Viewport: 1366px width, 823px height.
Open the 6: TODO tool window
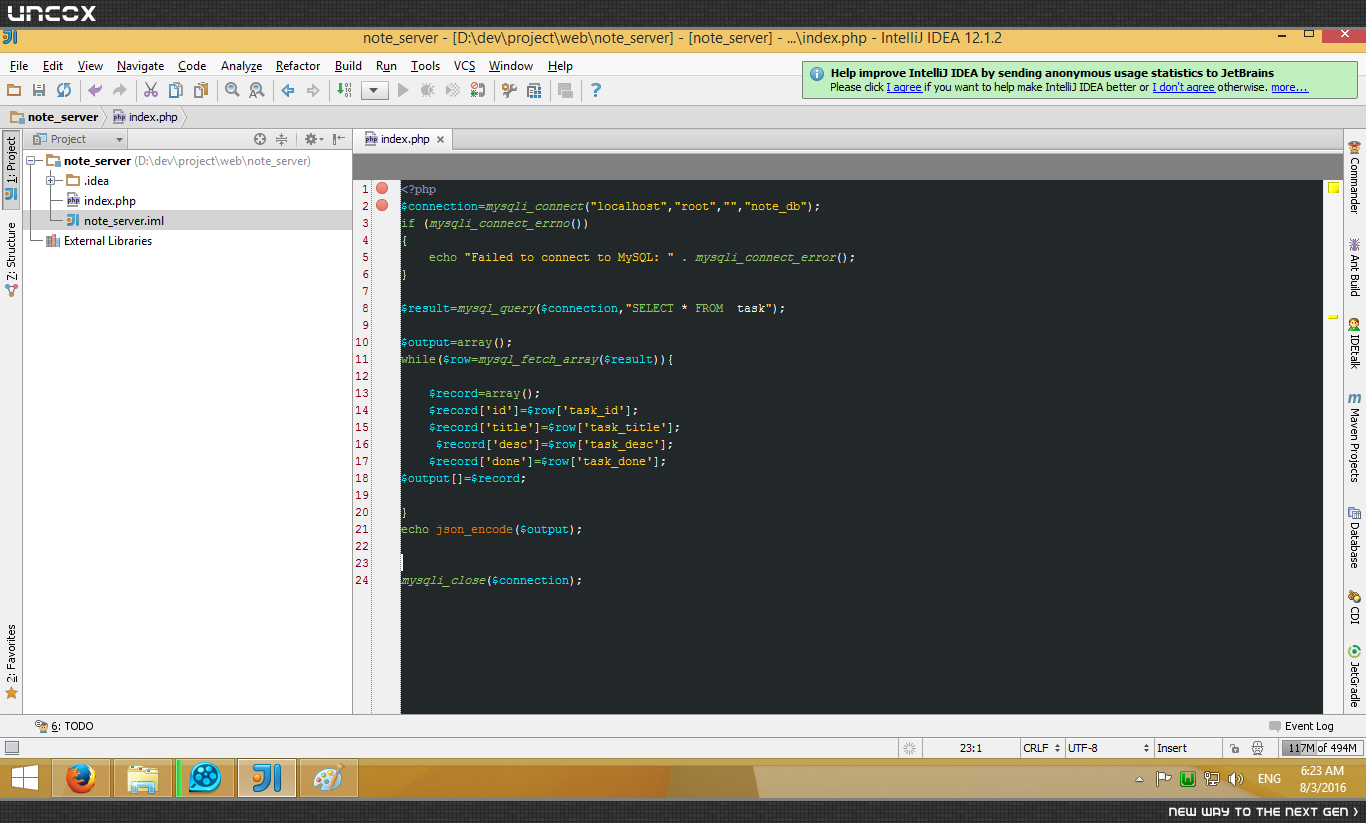click(x=64, y=726)
